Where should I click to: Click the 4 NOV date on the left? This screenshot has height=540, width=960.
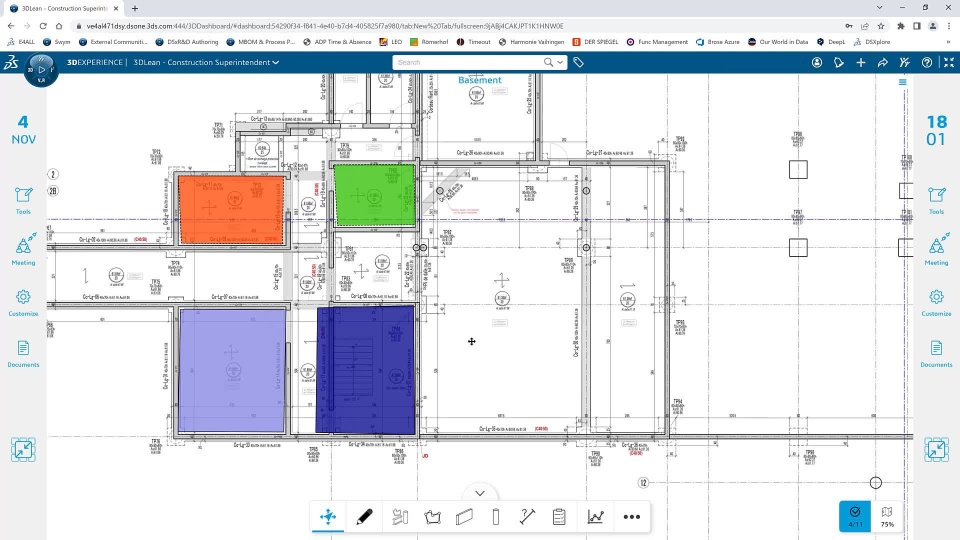coord(23,130)
